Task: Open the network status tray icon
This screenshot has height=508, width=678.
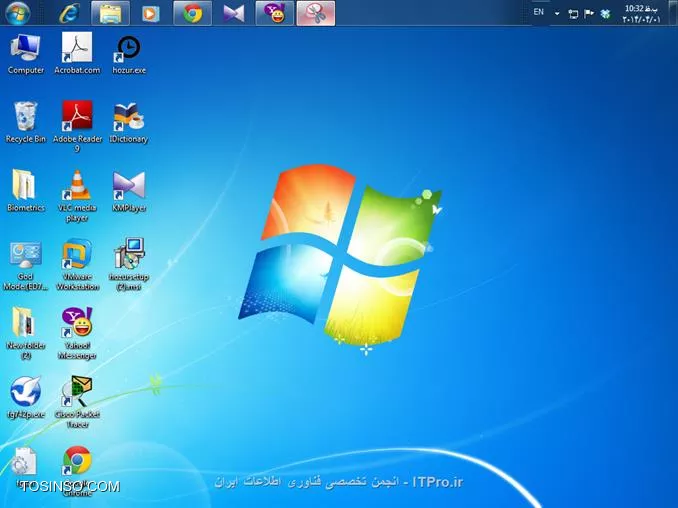Action: (573, 14)
